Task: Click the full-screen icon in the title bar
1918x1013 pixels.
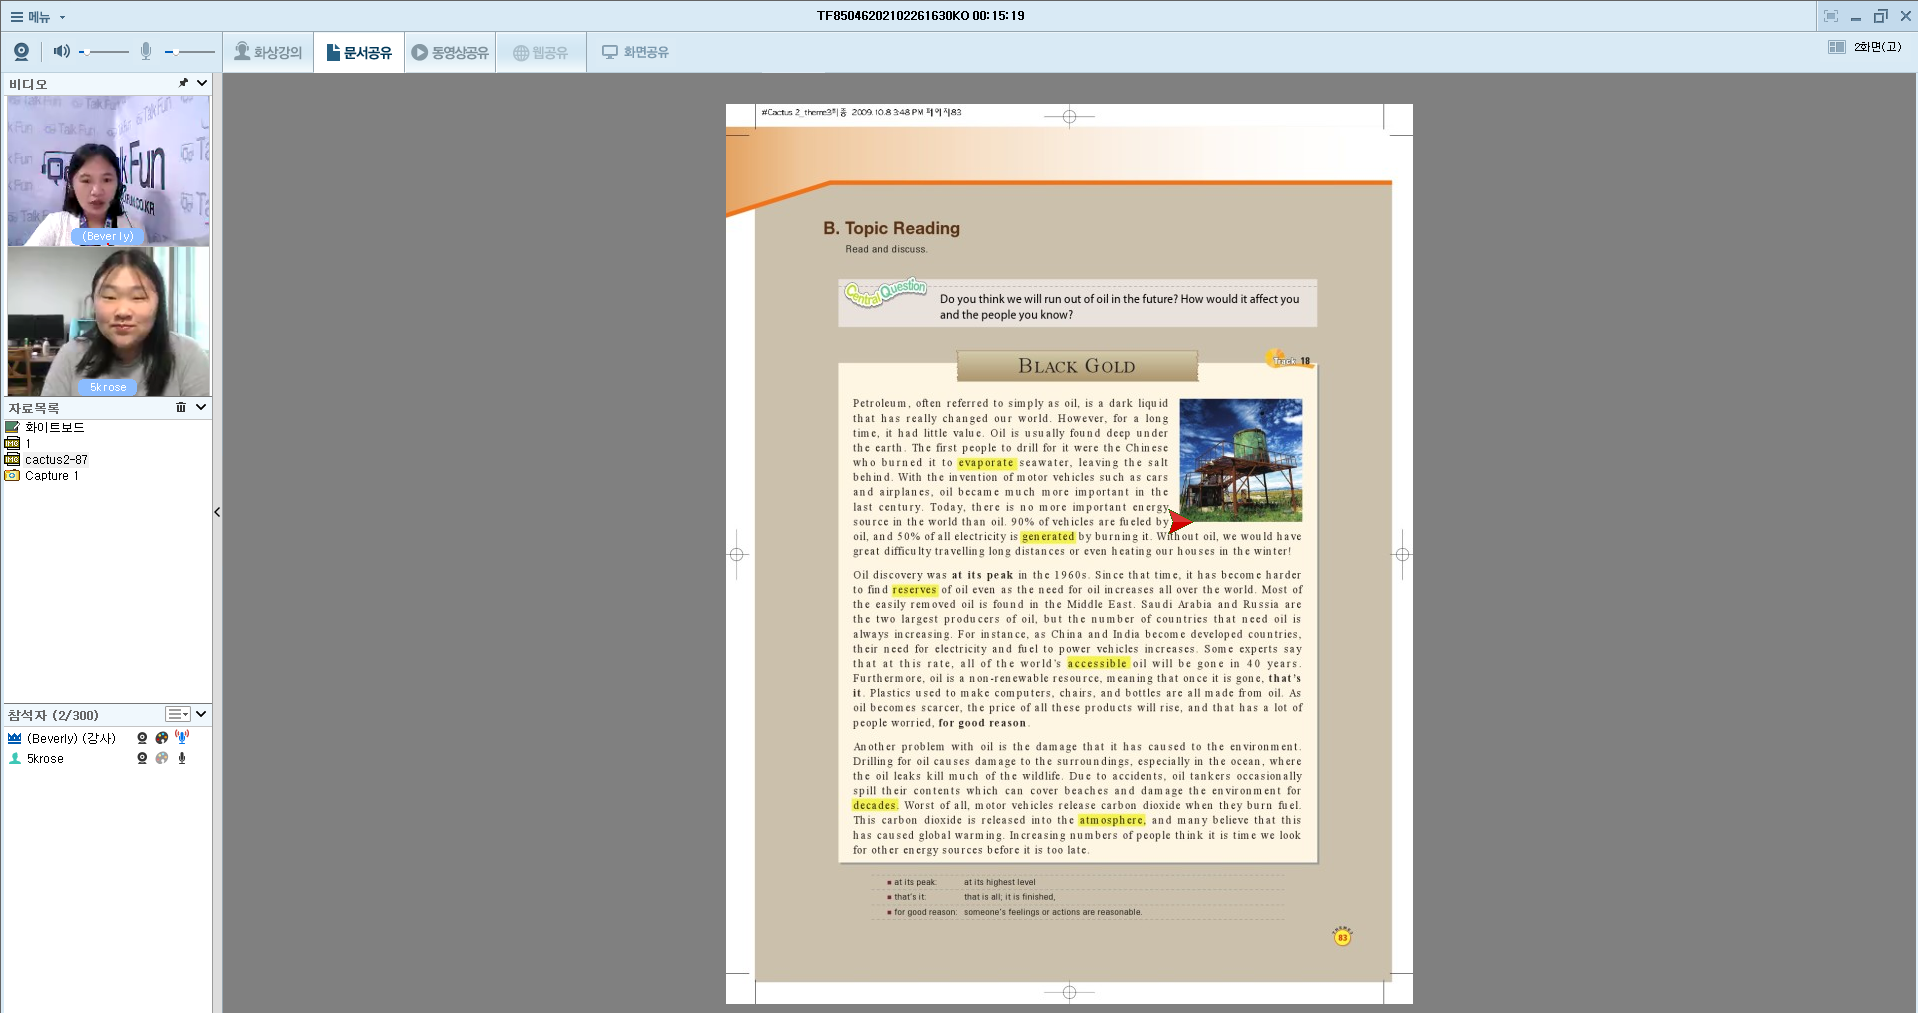Action: pyautogui.click(x=1830, y=16)
